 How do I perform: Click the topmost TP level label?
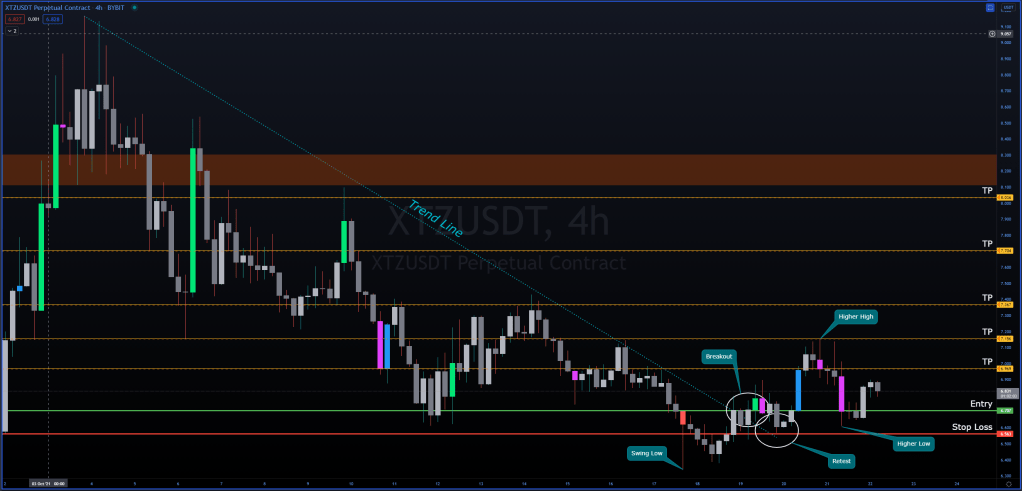[986, 189]
